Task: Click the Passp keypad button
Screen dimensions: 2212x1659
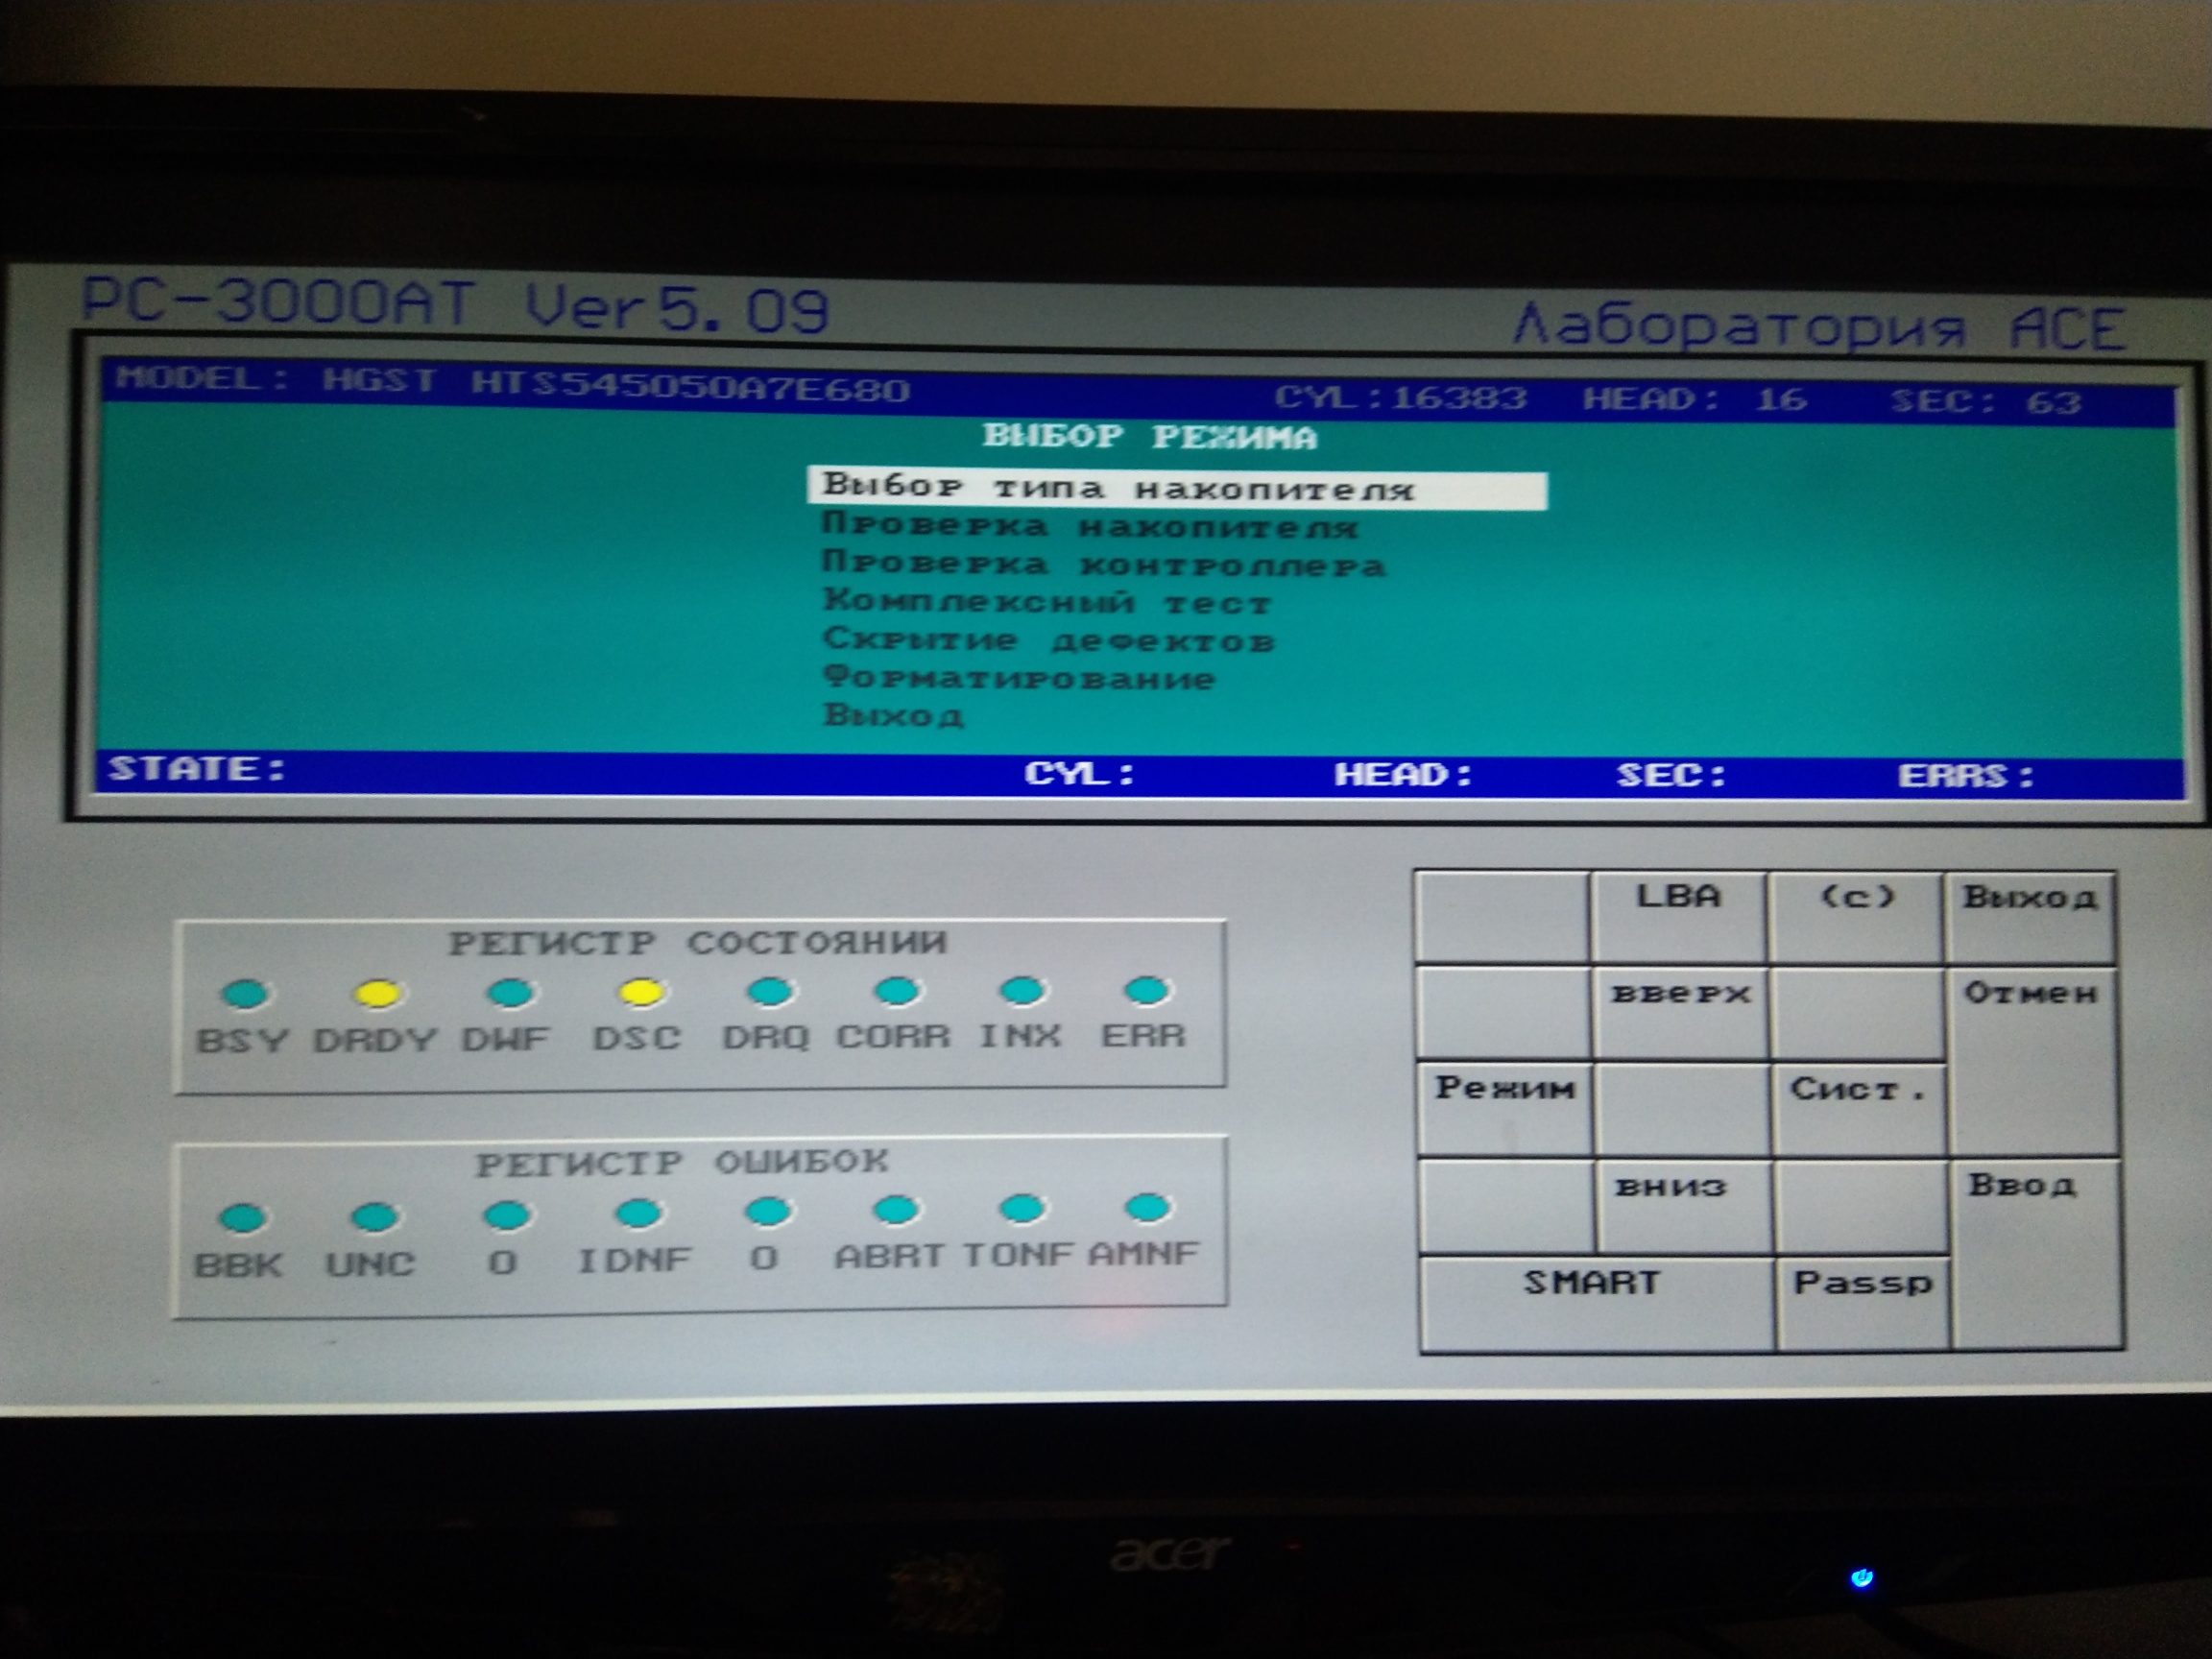Action: [x=1863, y=1304]
